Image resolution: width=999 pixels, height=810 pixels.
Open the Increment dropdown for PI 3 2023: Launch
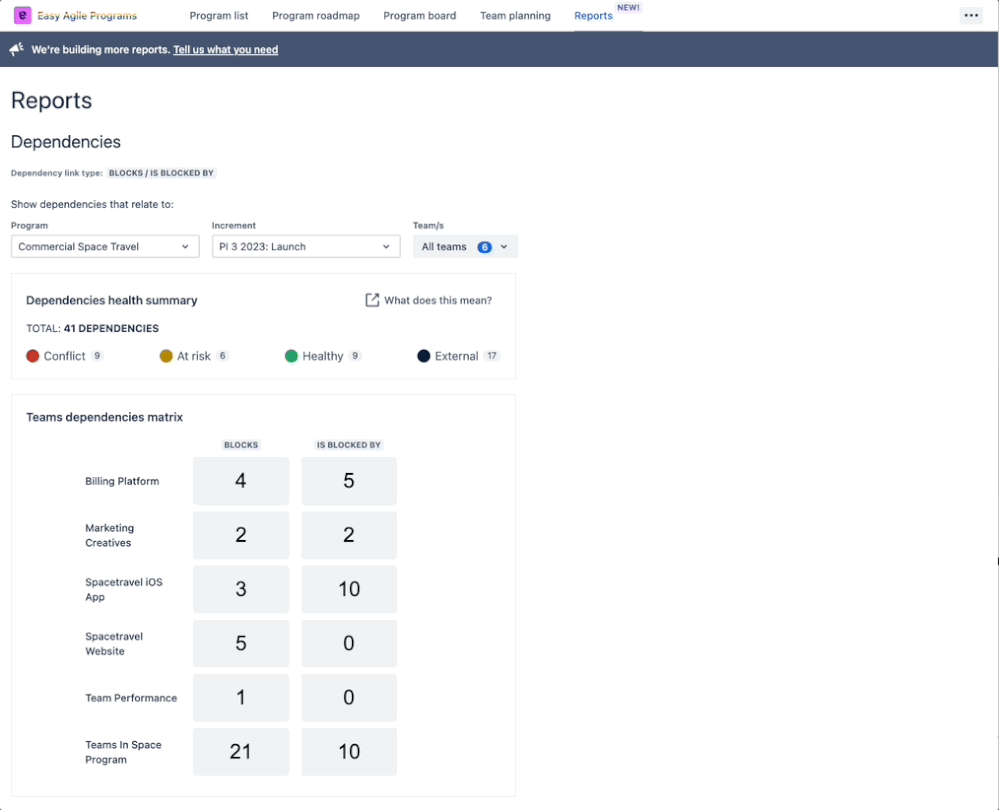(x=305, y=246)
